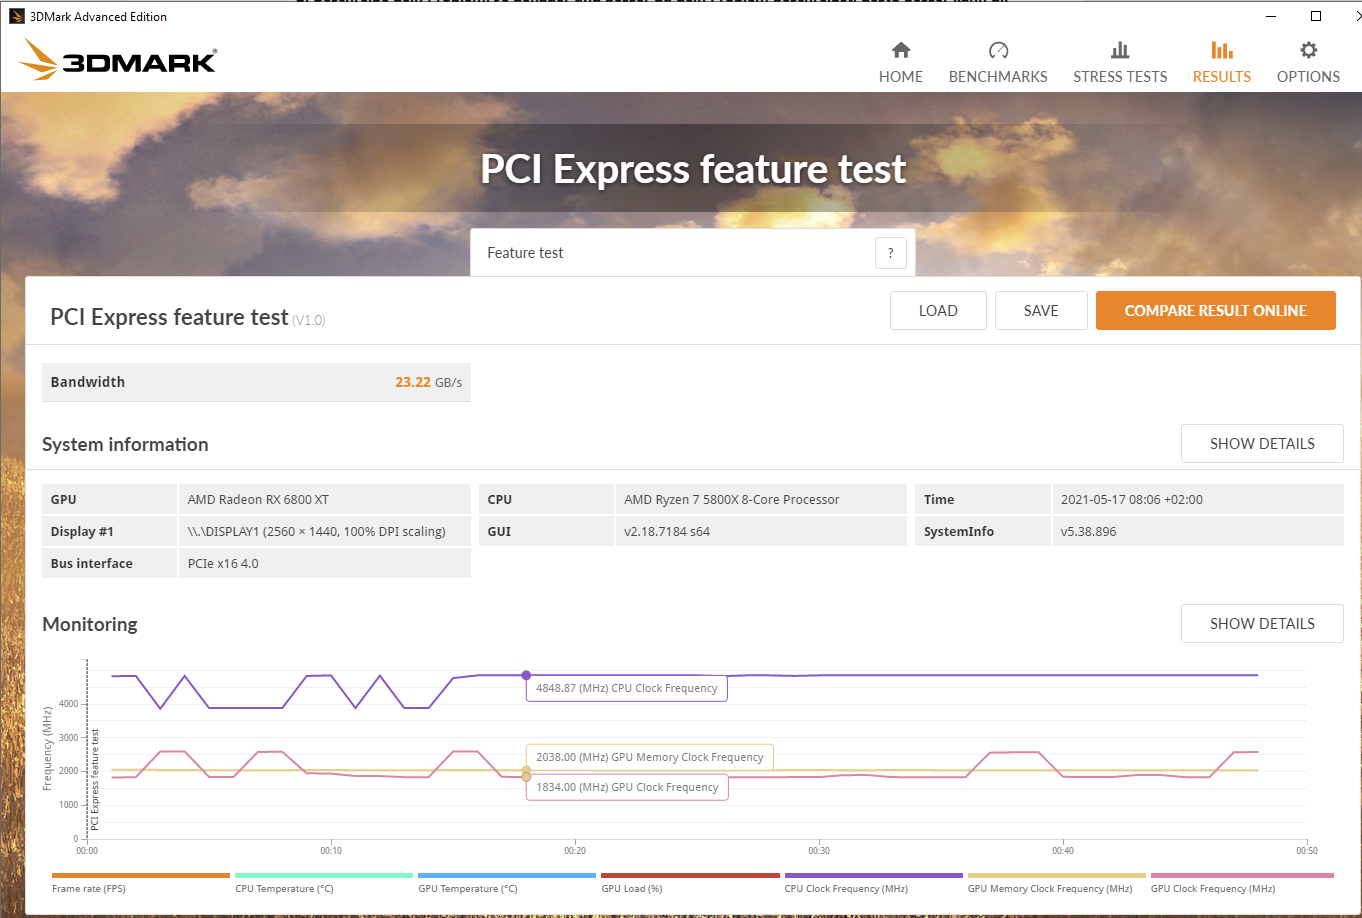Click the Feature test label
Viewport: 1362px width, 918px height.
(x=525, y=253)
